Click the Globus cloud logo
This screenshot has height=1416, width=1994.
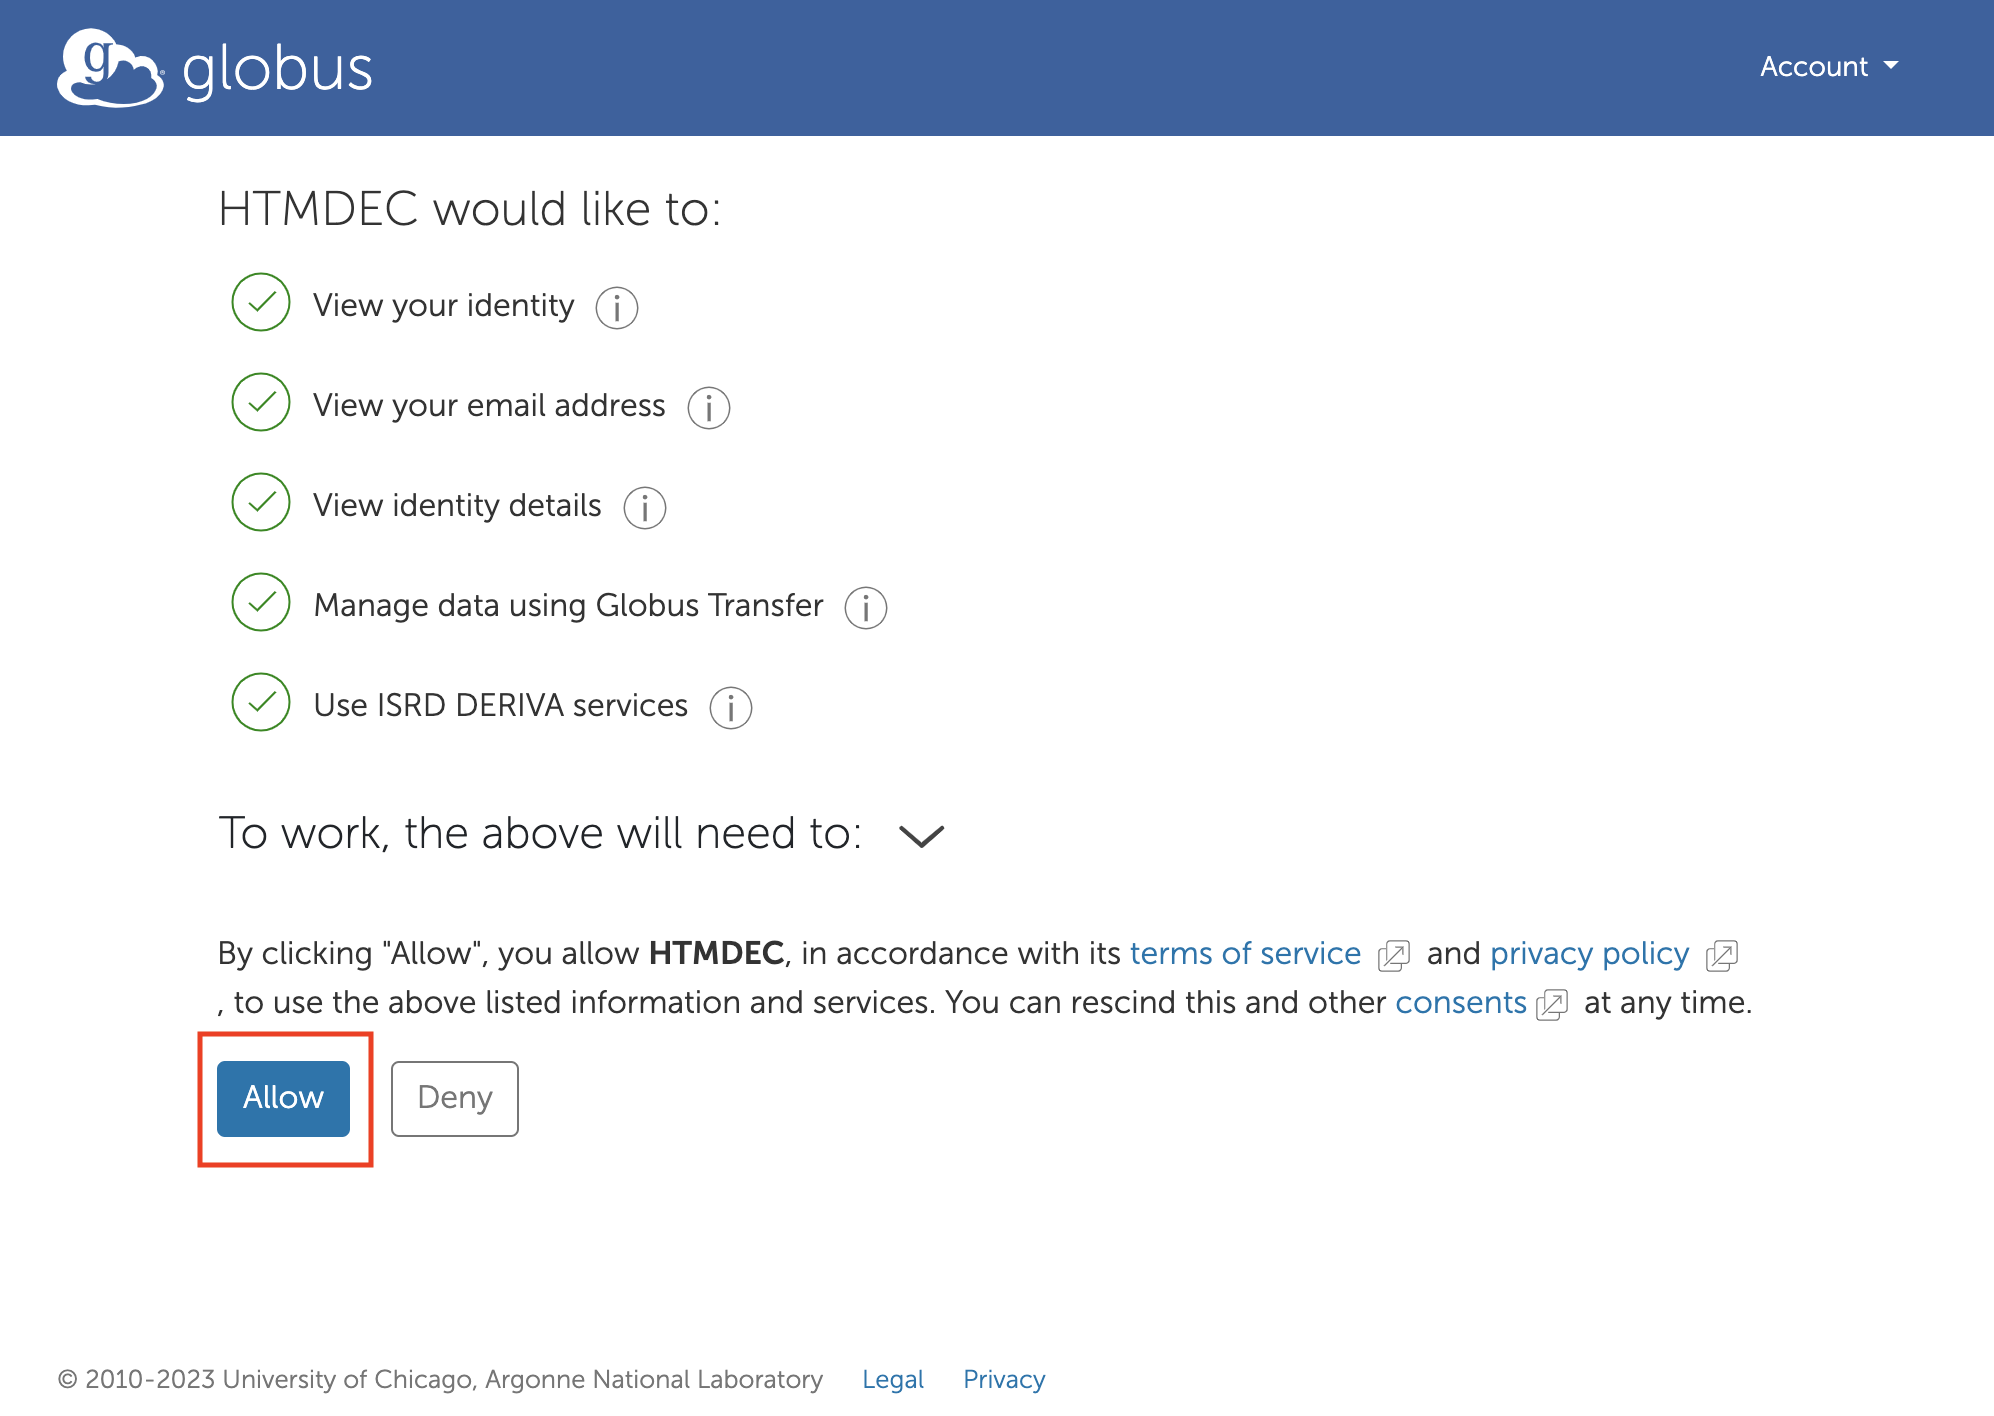110,68
